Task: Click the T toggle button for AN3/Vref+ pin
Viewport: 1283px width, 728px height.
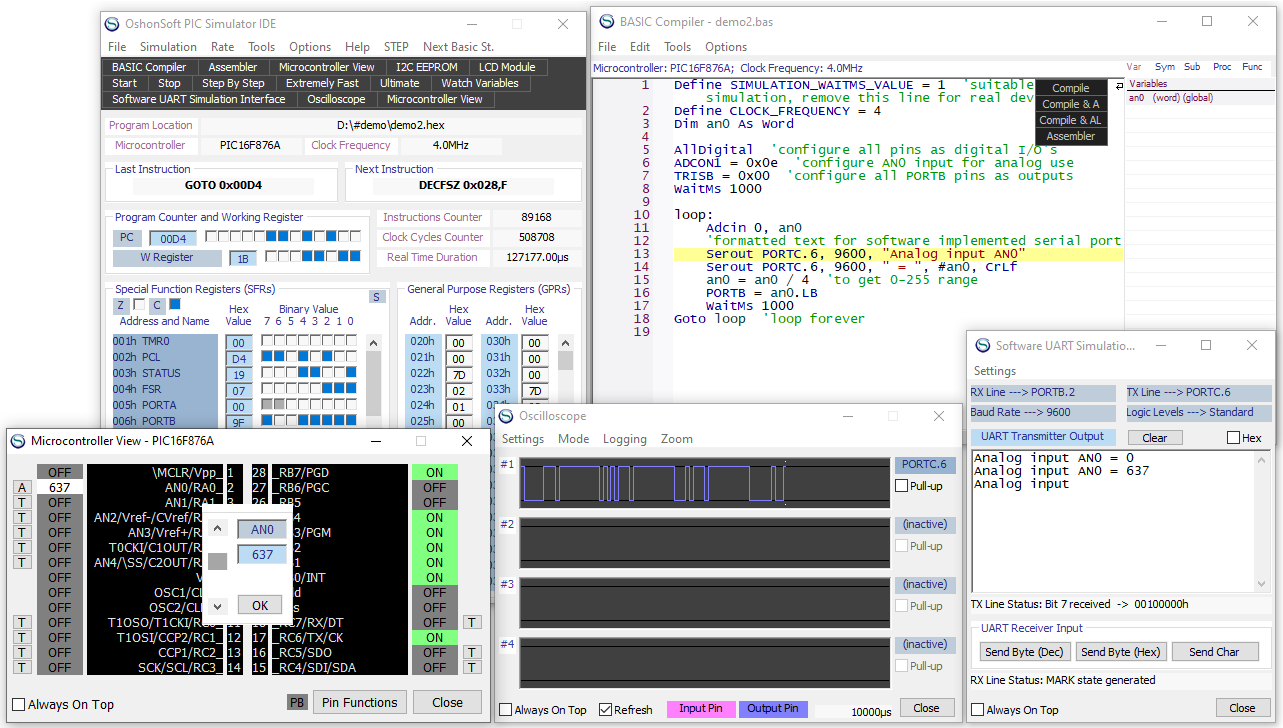Action: [x=21, y=532]
